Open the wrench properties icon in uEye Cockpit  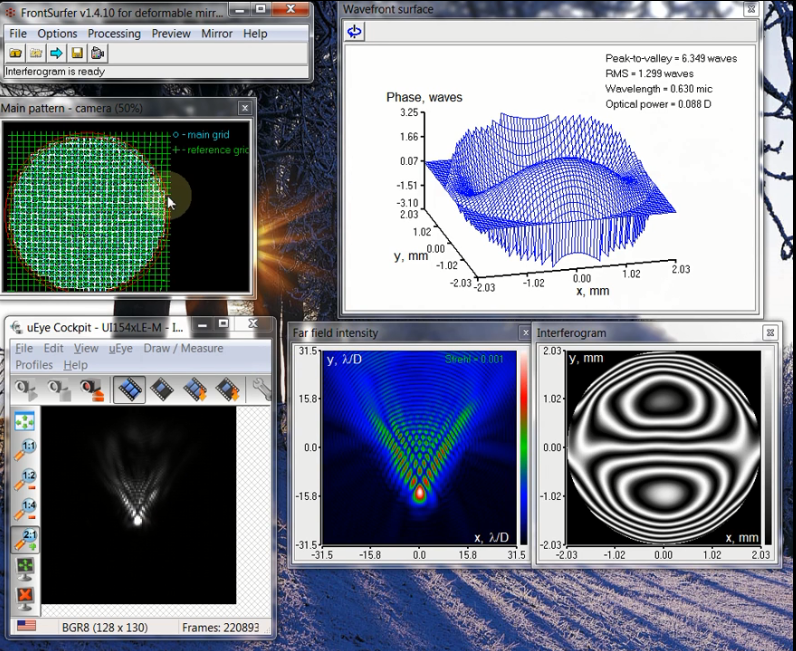[261, 390]
